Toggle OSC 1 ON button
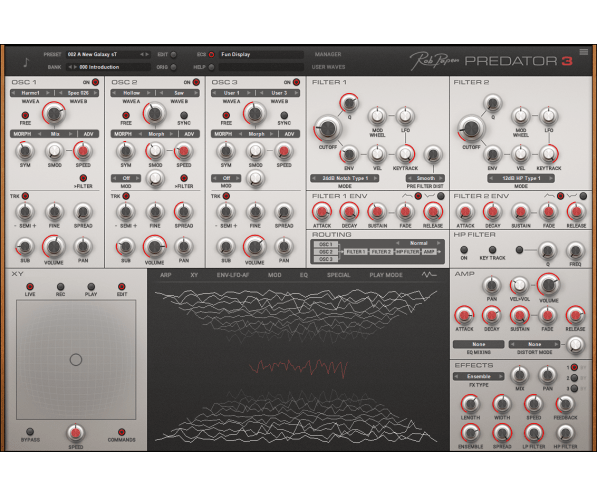 pyautogui.click(x=95, y=82)
